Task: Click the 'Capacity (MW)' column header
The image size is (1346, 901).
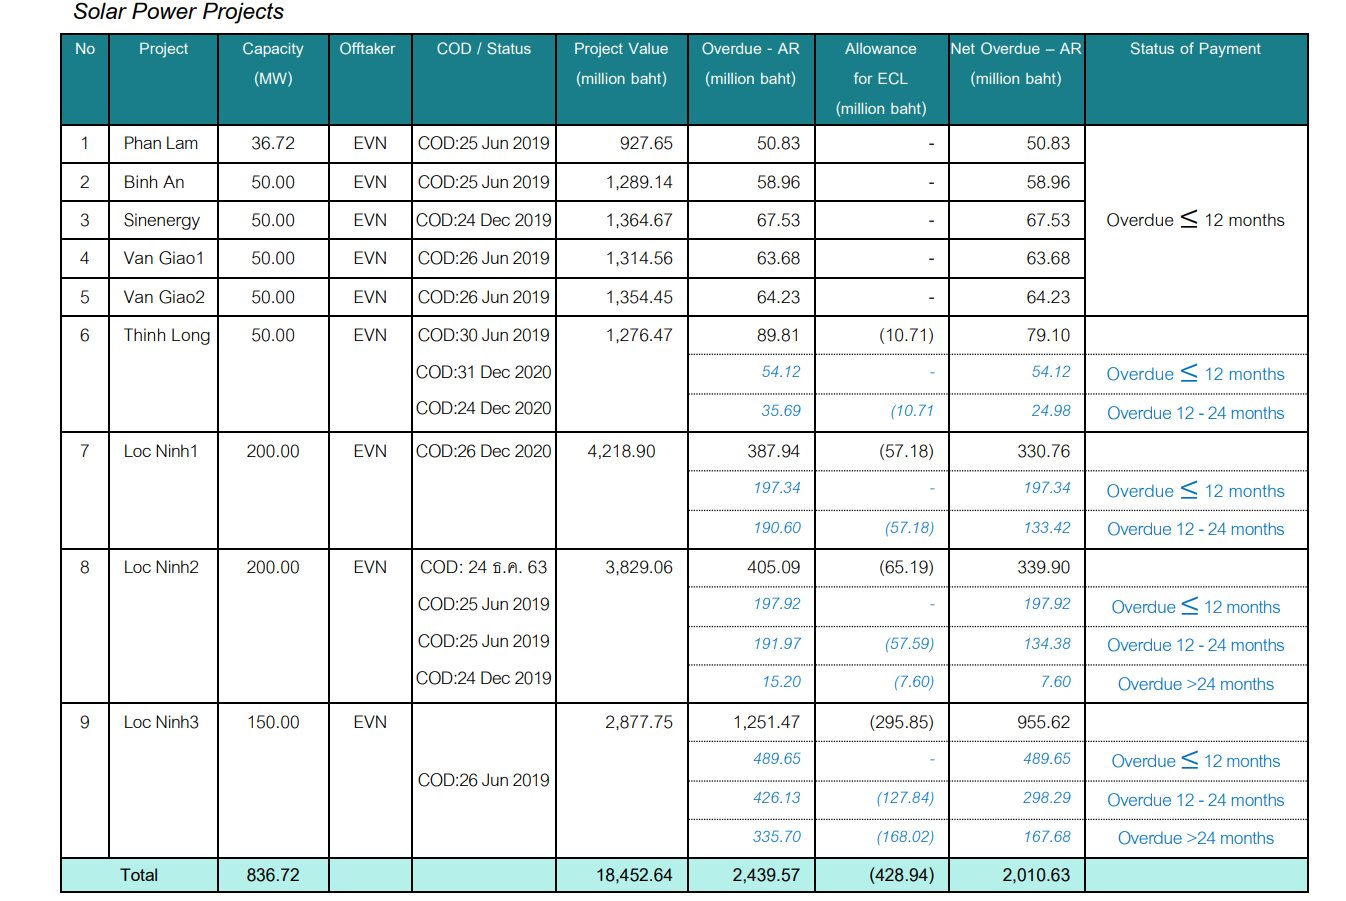Action: [272, 63]
